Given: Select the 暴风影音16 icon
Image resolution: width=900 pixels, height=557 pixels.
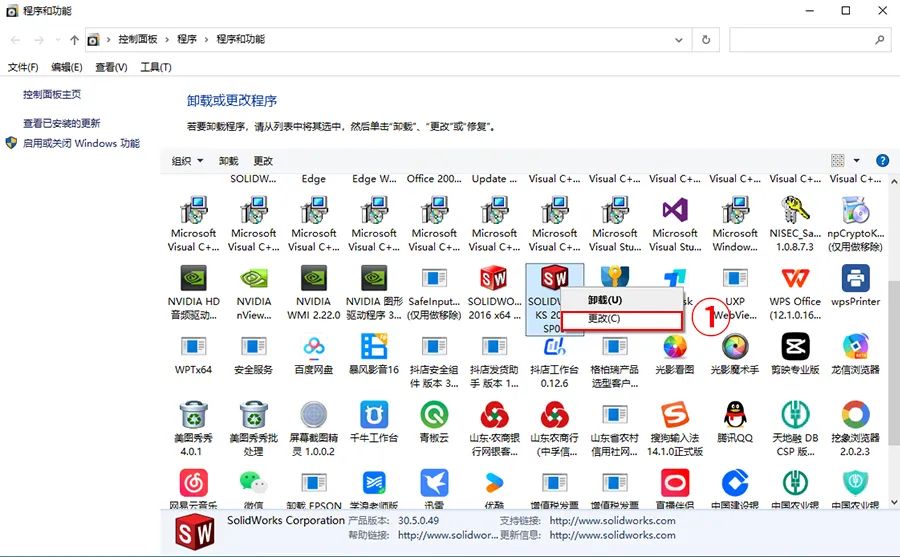Looking at the screenshot, I should (x=374, y=347).
